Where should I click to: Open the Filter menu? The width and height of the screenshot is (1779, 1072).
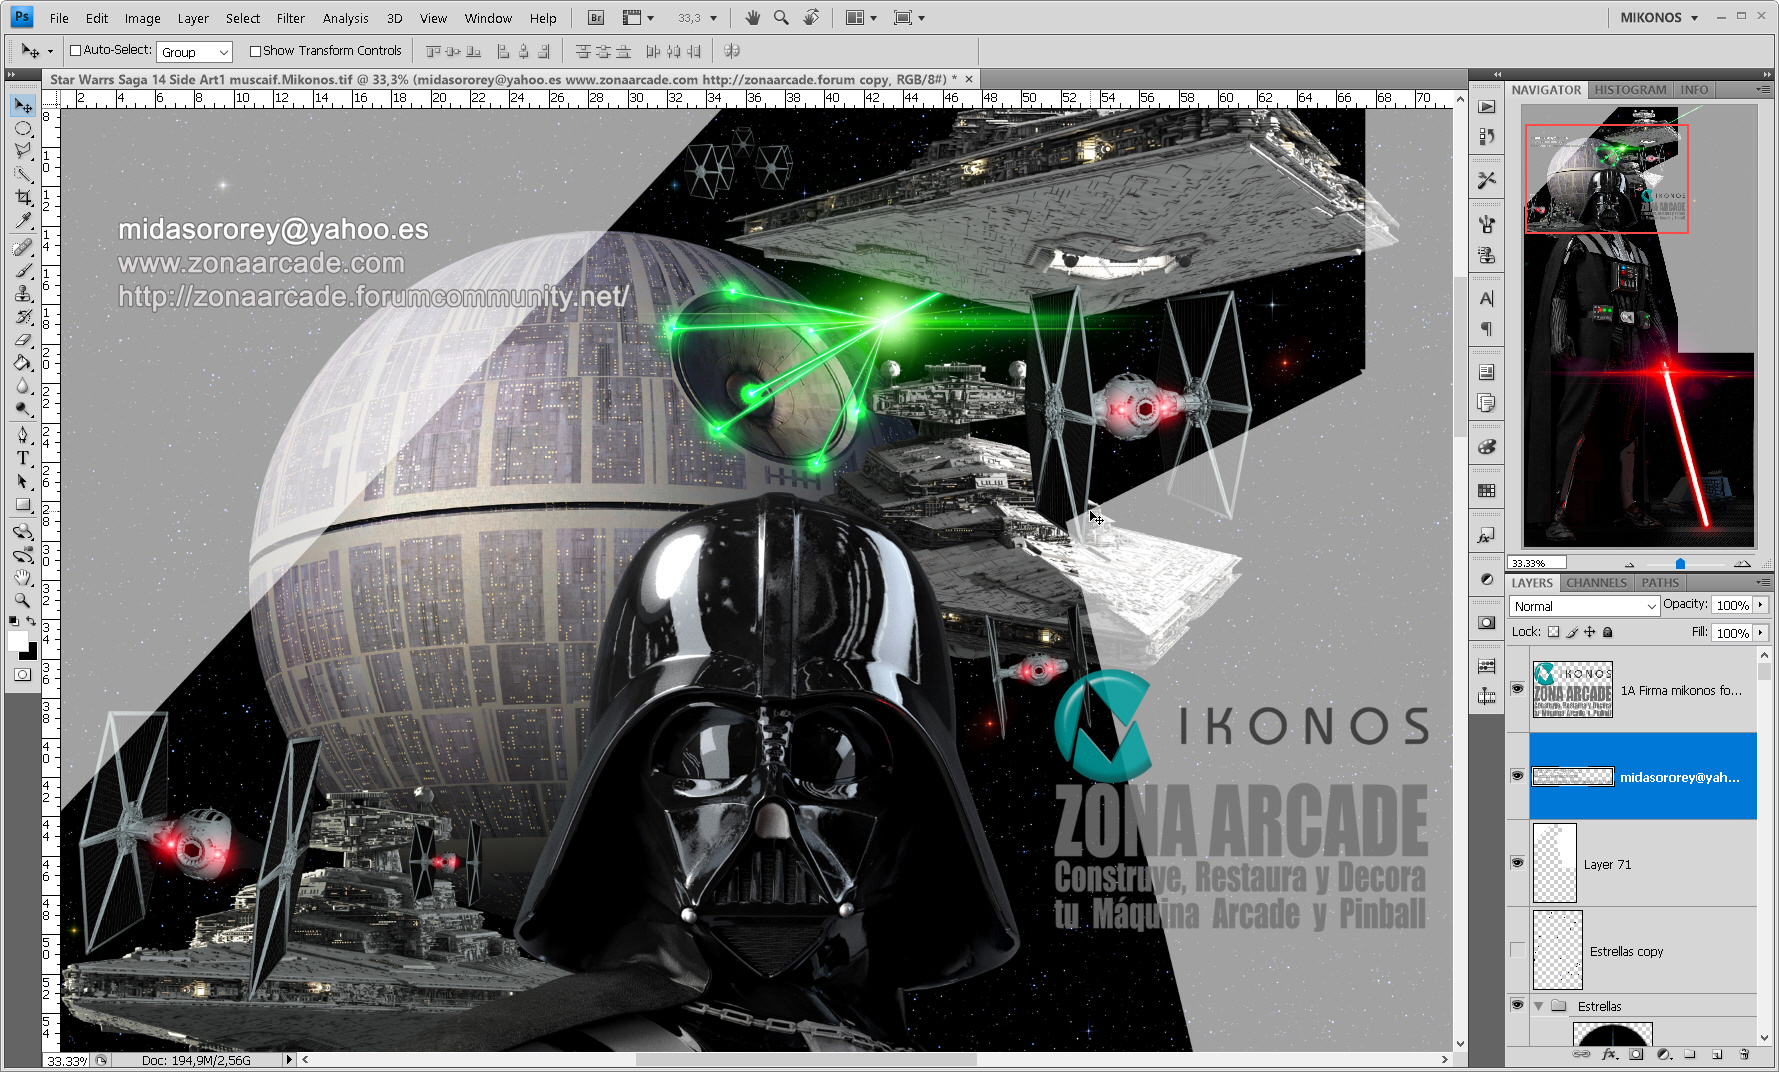[290, 18]
